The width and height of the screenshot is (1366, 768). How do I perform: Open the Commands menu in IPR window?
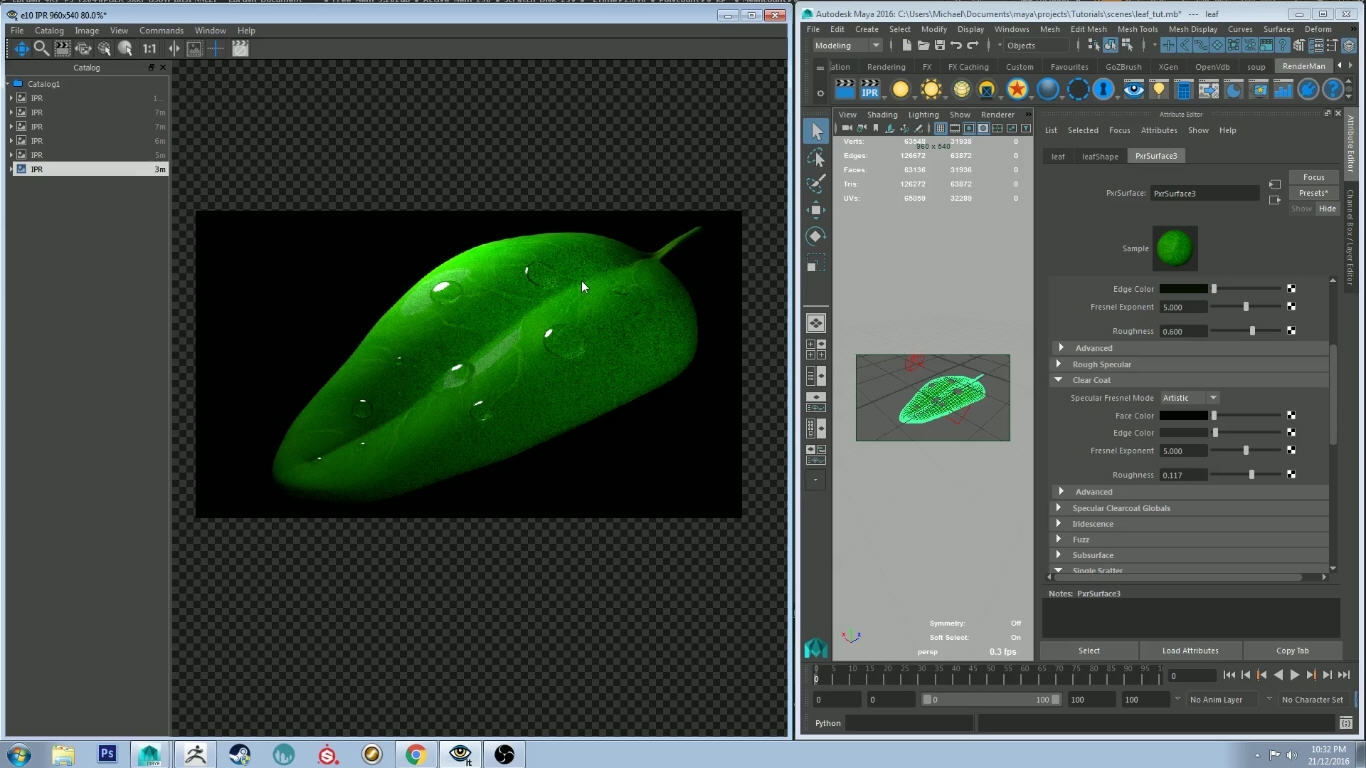coord(161,31)
